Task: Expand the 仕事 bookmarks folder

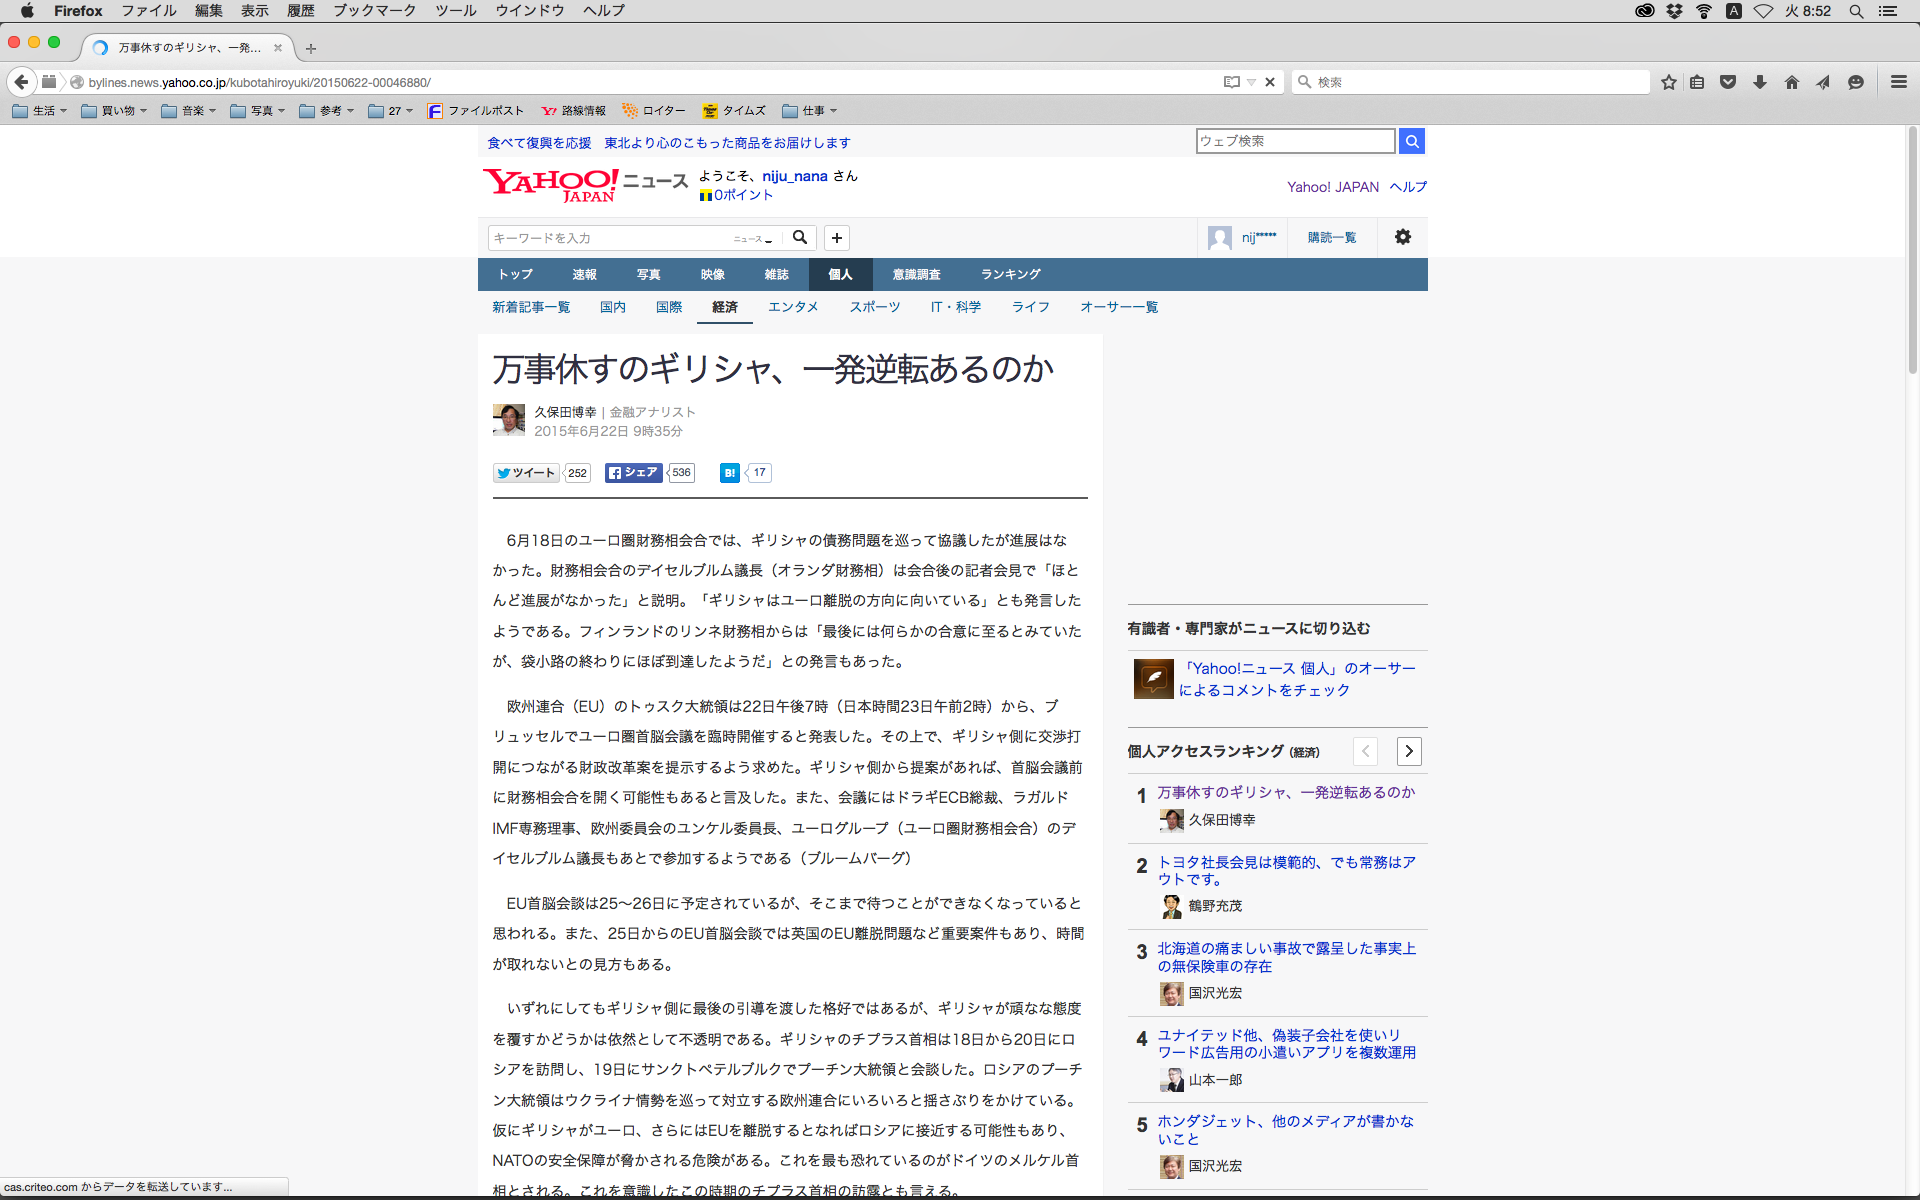Action: [x=809, y=111]
